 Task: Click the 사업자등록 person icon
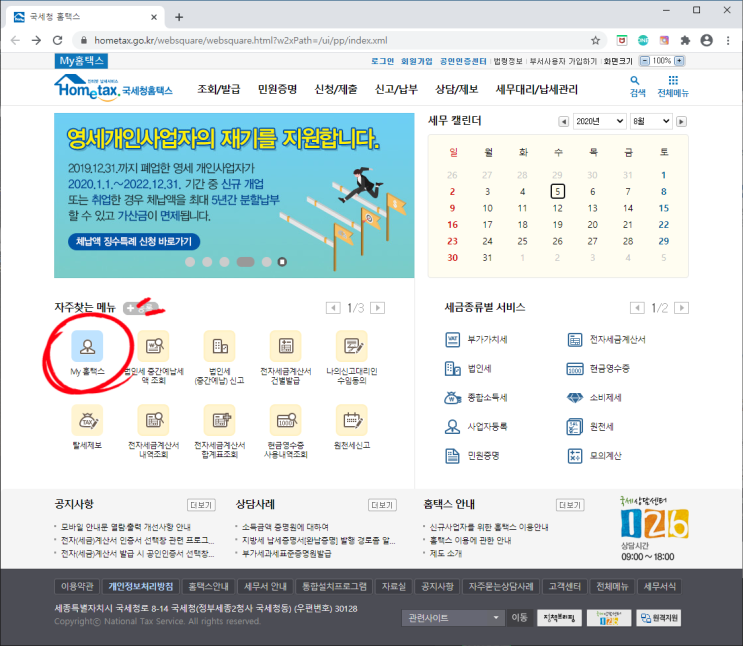tap(453, 427)
